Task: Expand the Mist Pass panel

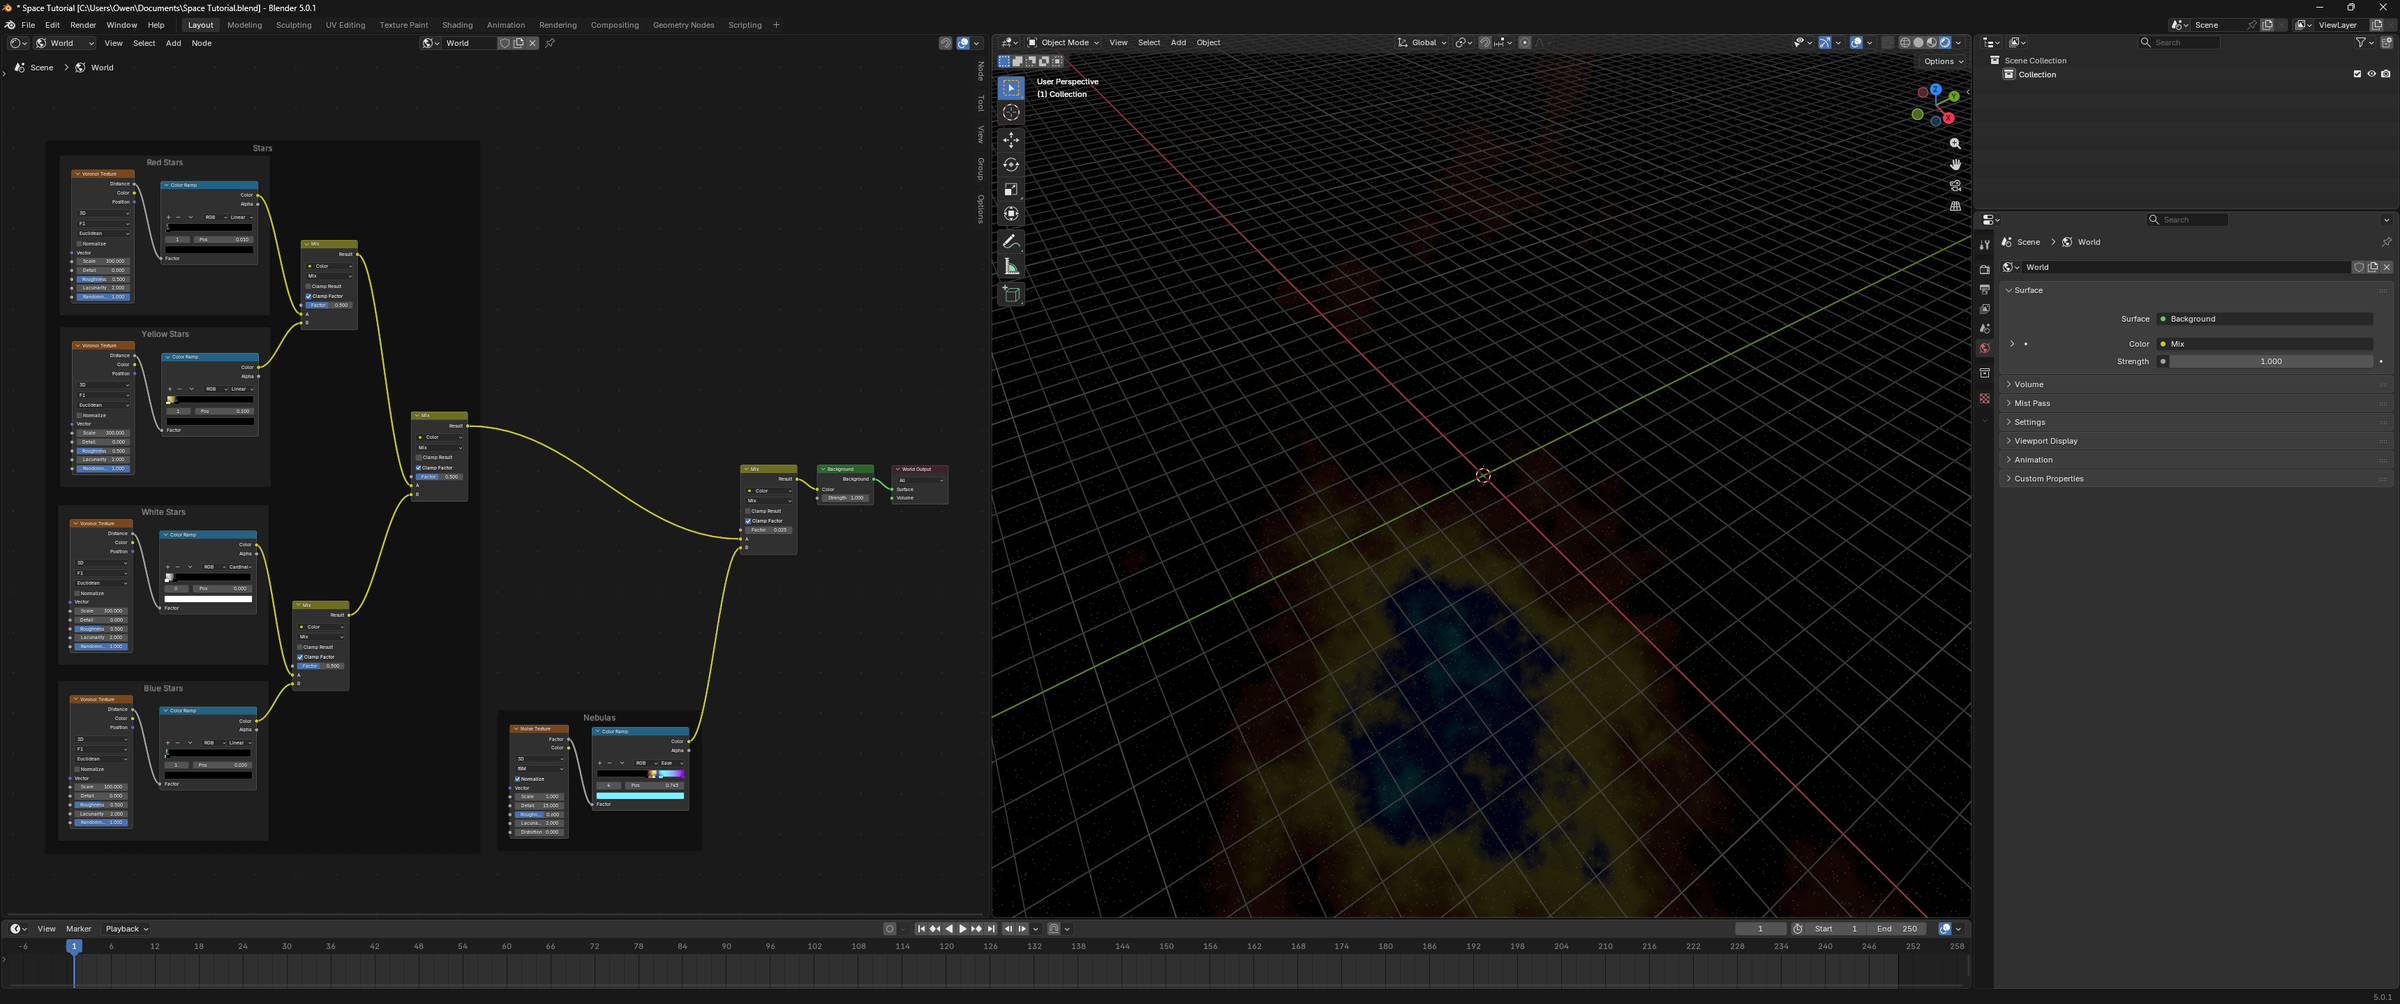Action: (2195, 404)
